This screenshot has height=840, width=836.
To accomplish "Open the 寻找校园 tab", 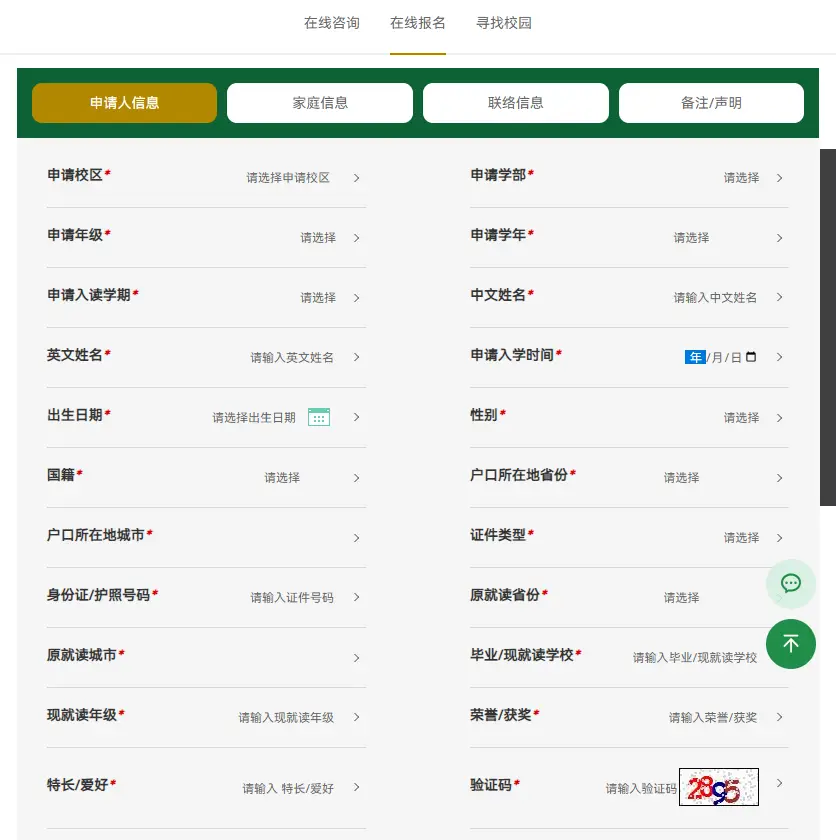I will point(504,23).
